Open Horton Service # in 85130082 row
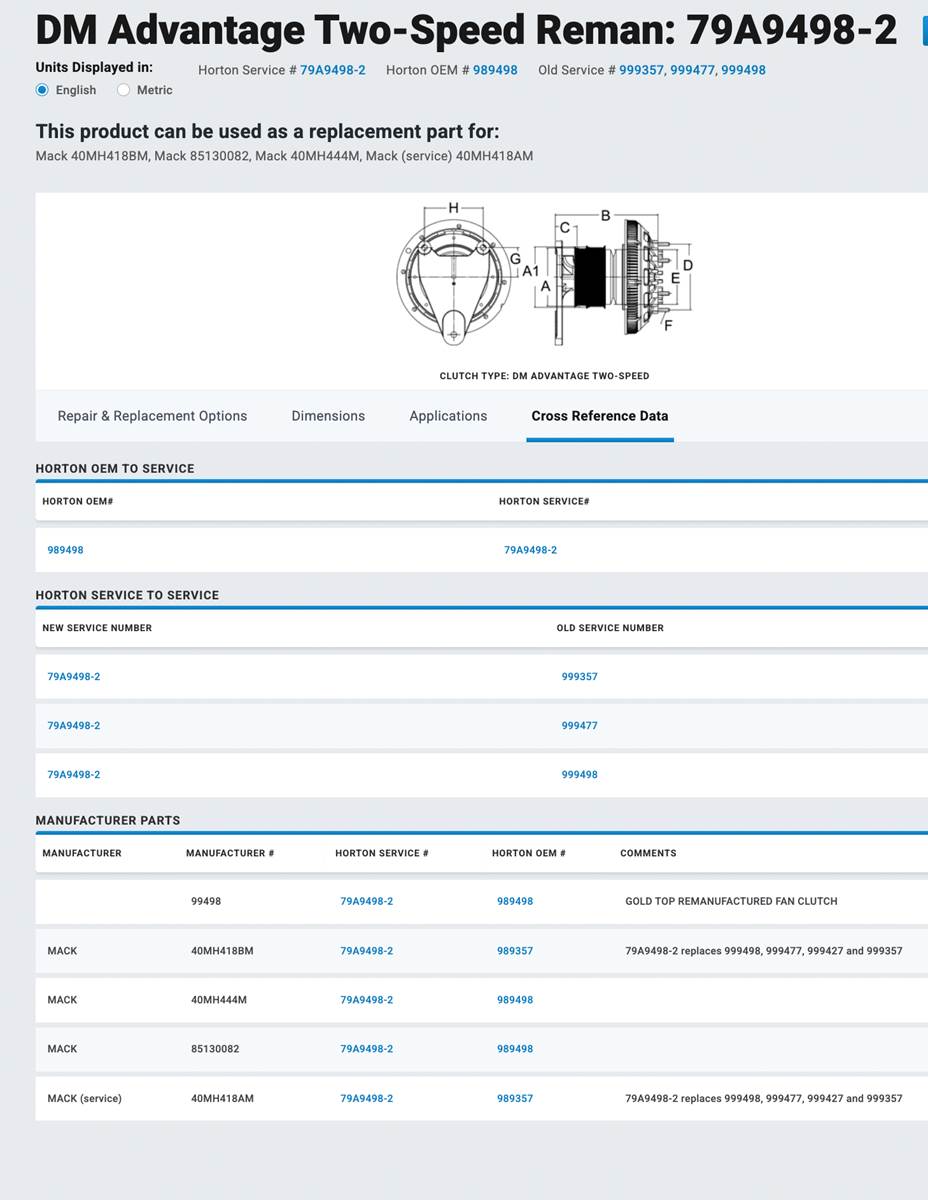This screenshot has height=1200, width=928. tap(367, 1049)
